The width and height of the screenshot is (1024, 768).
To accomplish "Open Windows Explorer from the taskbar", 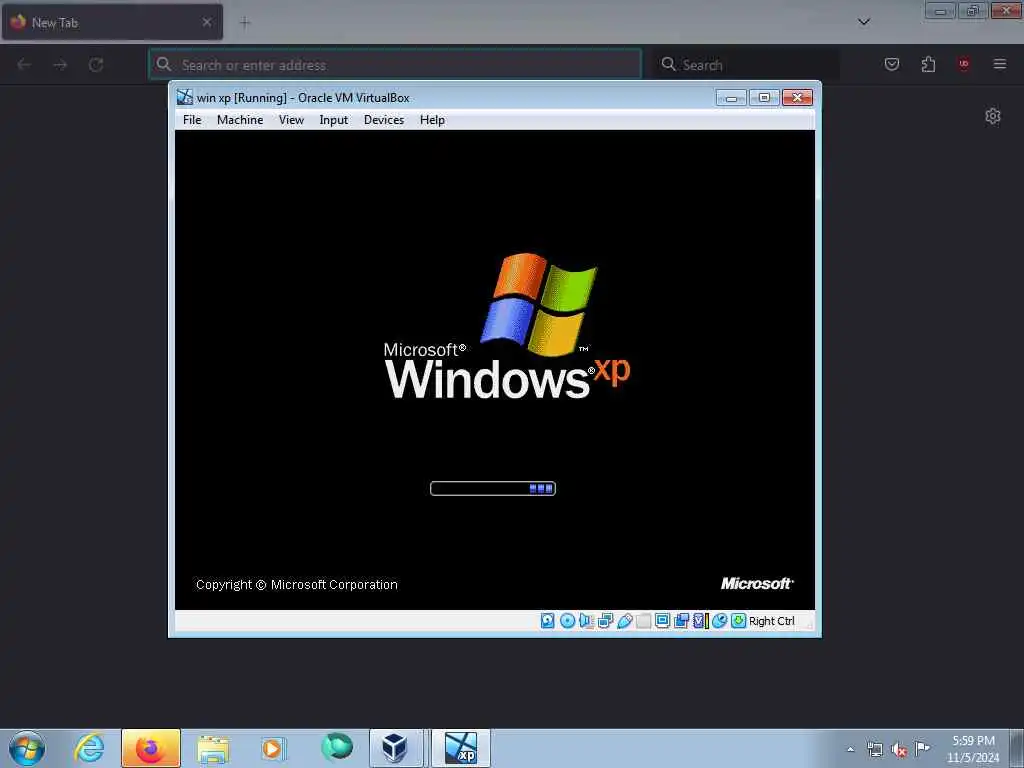I will [x=213, y=748].
